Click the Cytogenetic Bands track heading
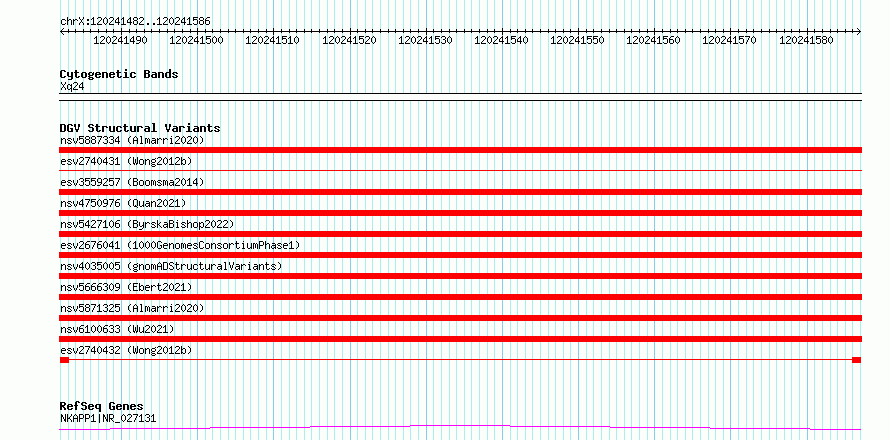 point(119,74)
